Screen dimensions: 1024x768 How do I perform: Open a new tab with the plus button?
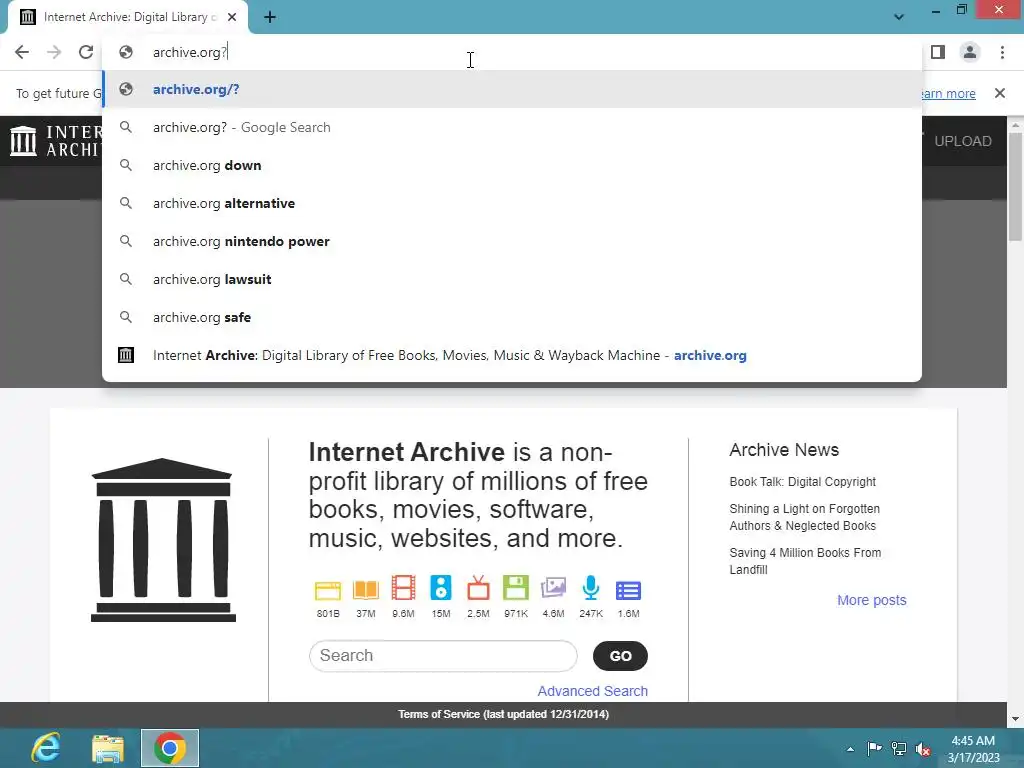[270, 18]
